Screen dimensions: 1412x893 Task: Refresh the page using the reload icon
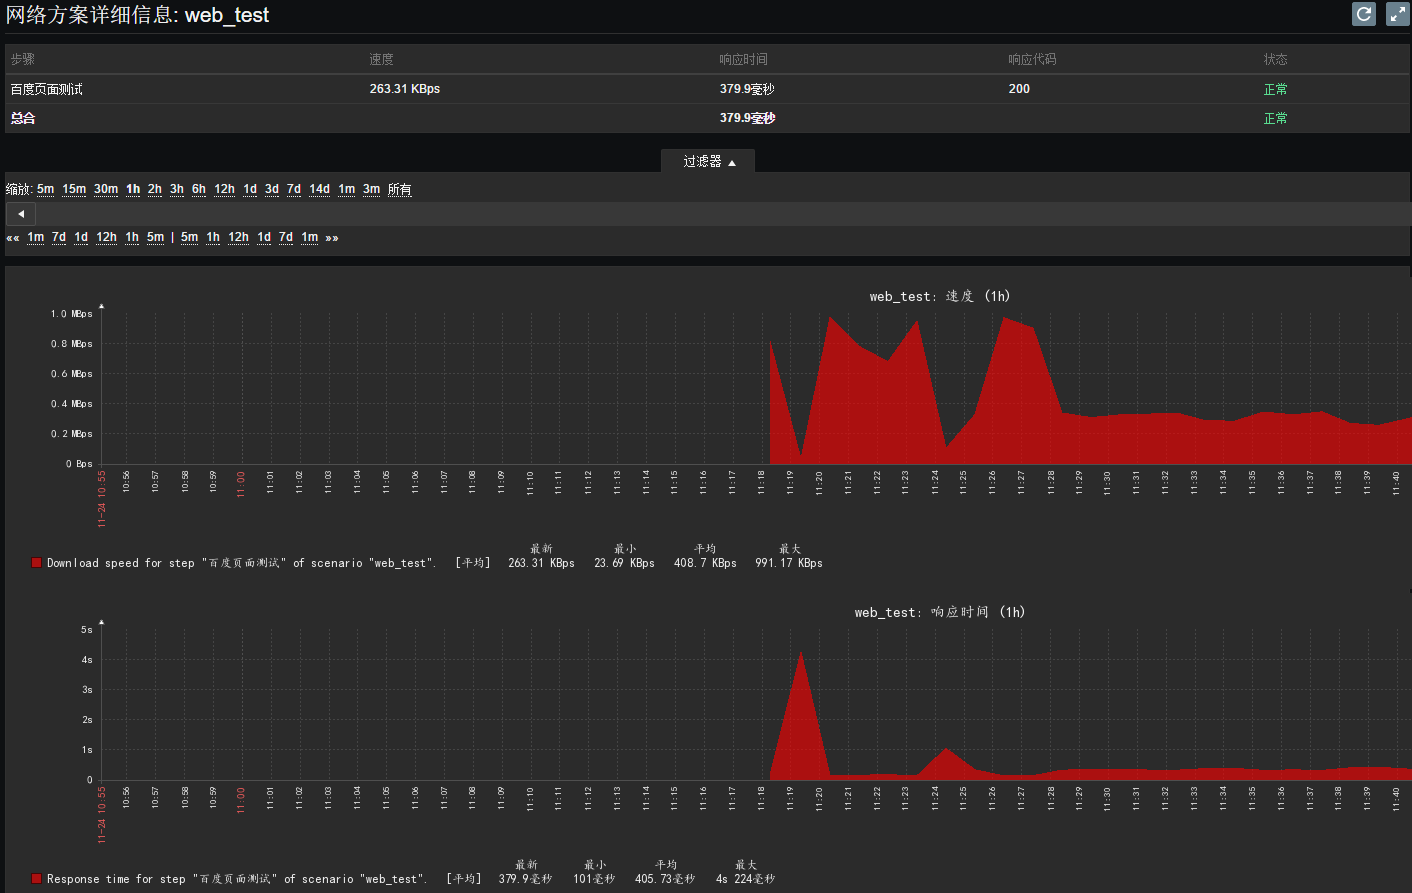pos(1364,14)
